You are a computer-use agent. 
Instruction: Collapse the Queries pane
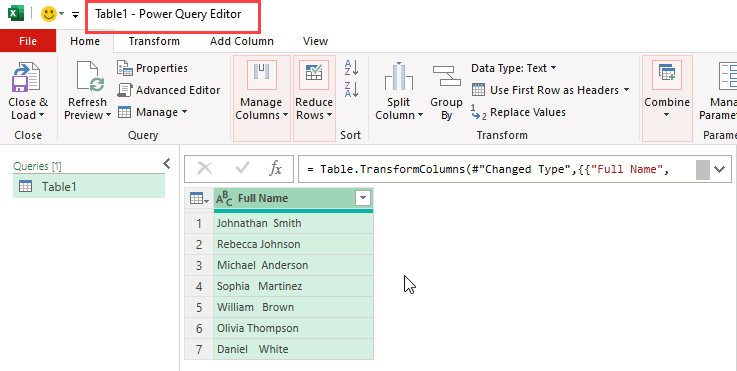pyautogui.click(x=166, y=163)
